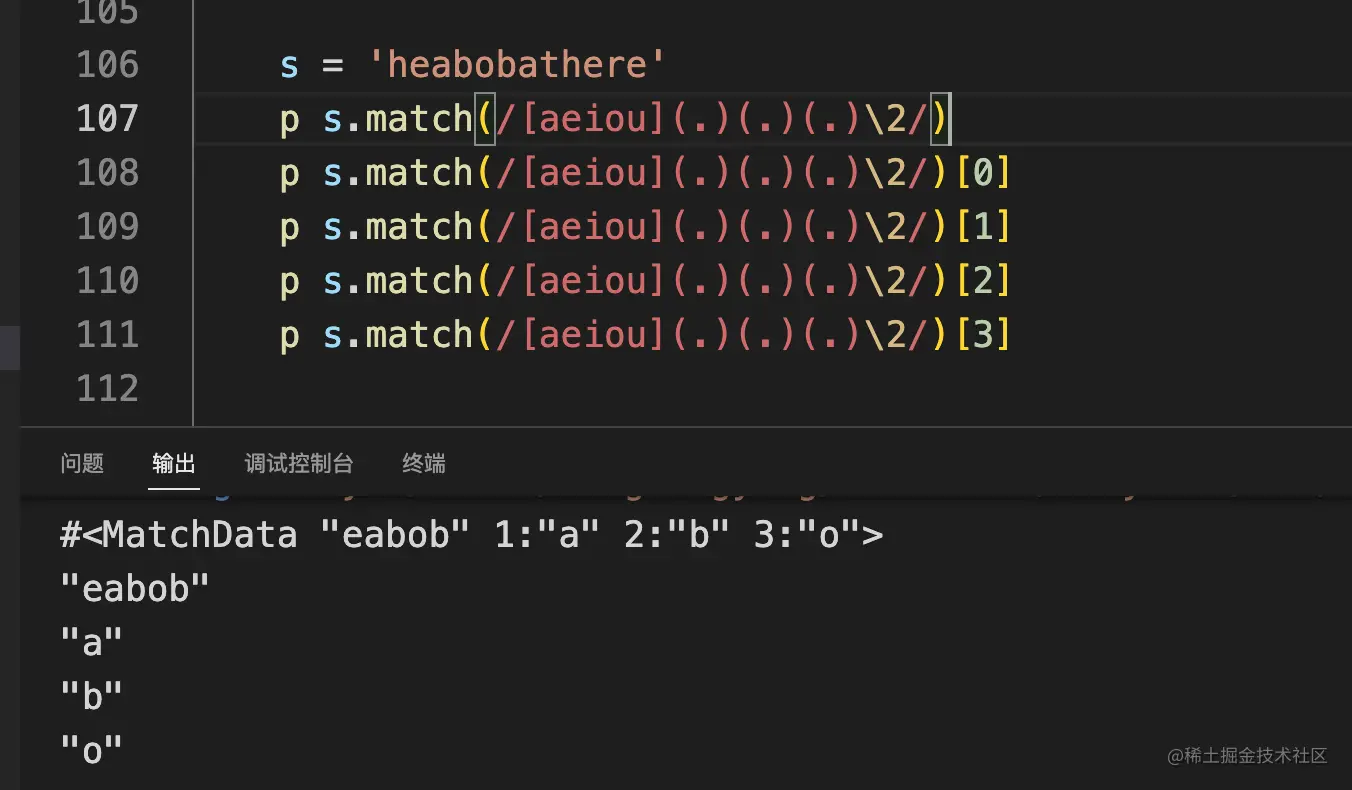The height and width of the screenshot is (790, 1352).
Task: Click the "o" output line
Action: point(92,750)
